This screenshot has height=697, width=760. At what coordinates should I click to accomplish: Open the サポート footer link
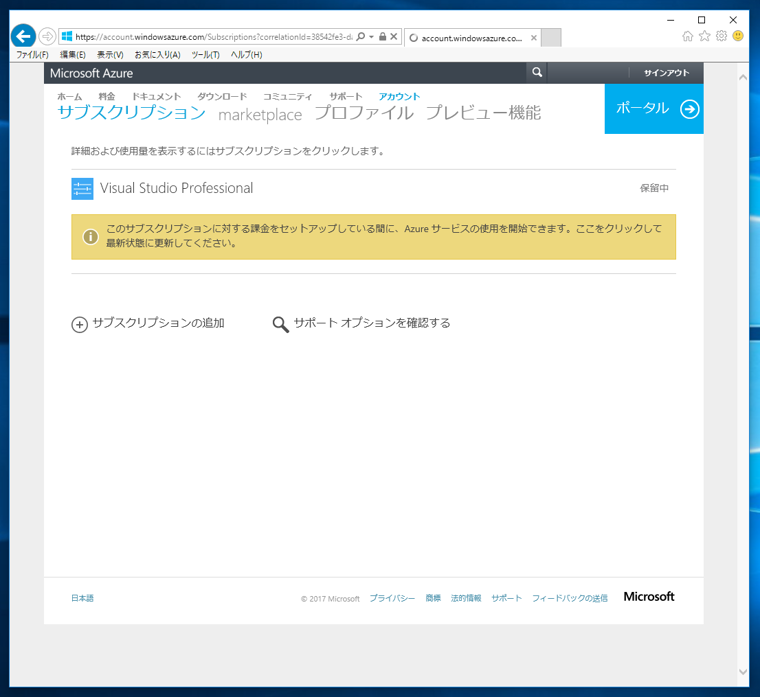tap(507, 598)
